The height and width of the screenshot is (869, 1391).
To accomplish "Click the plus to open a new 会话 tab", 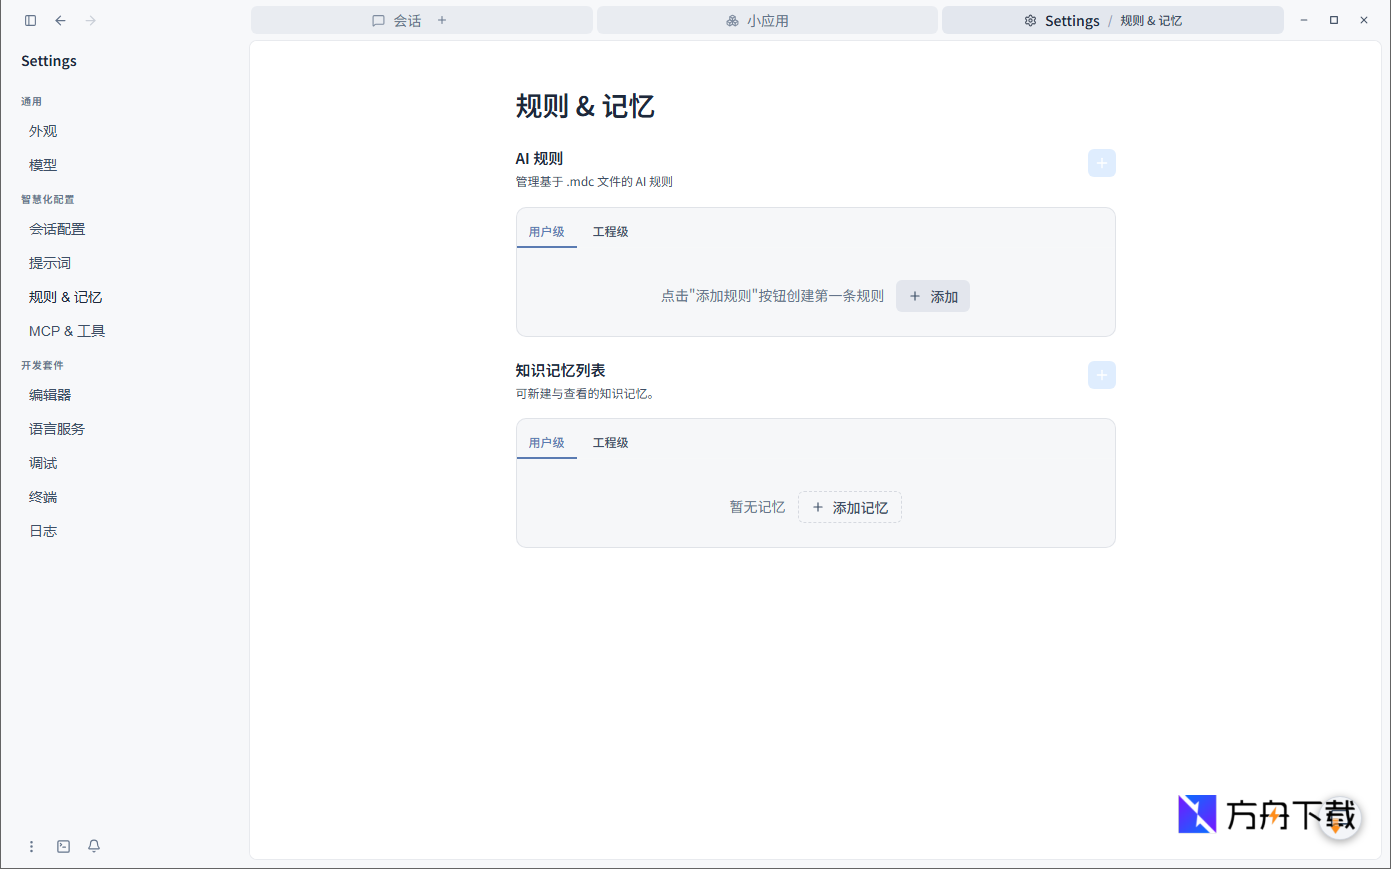I will pyautogui.click(x=441, y=20).
